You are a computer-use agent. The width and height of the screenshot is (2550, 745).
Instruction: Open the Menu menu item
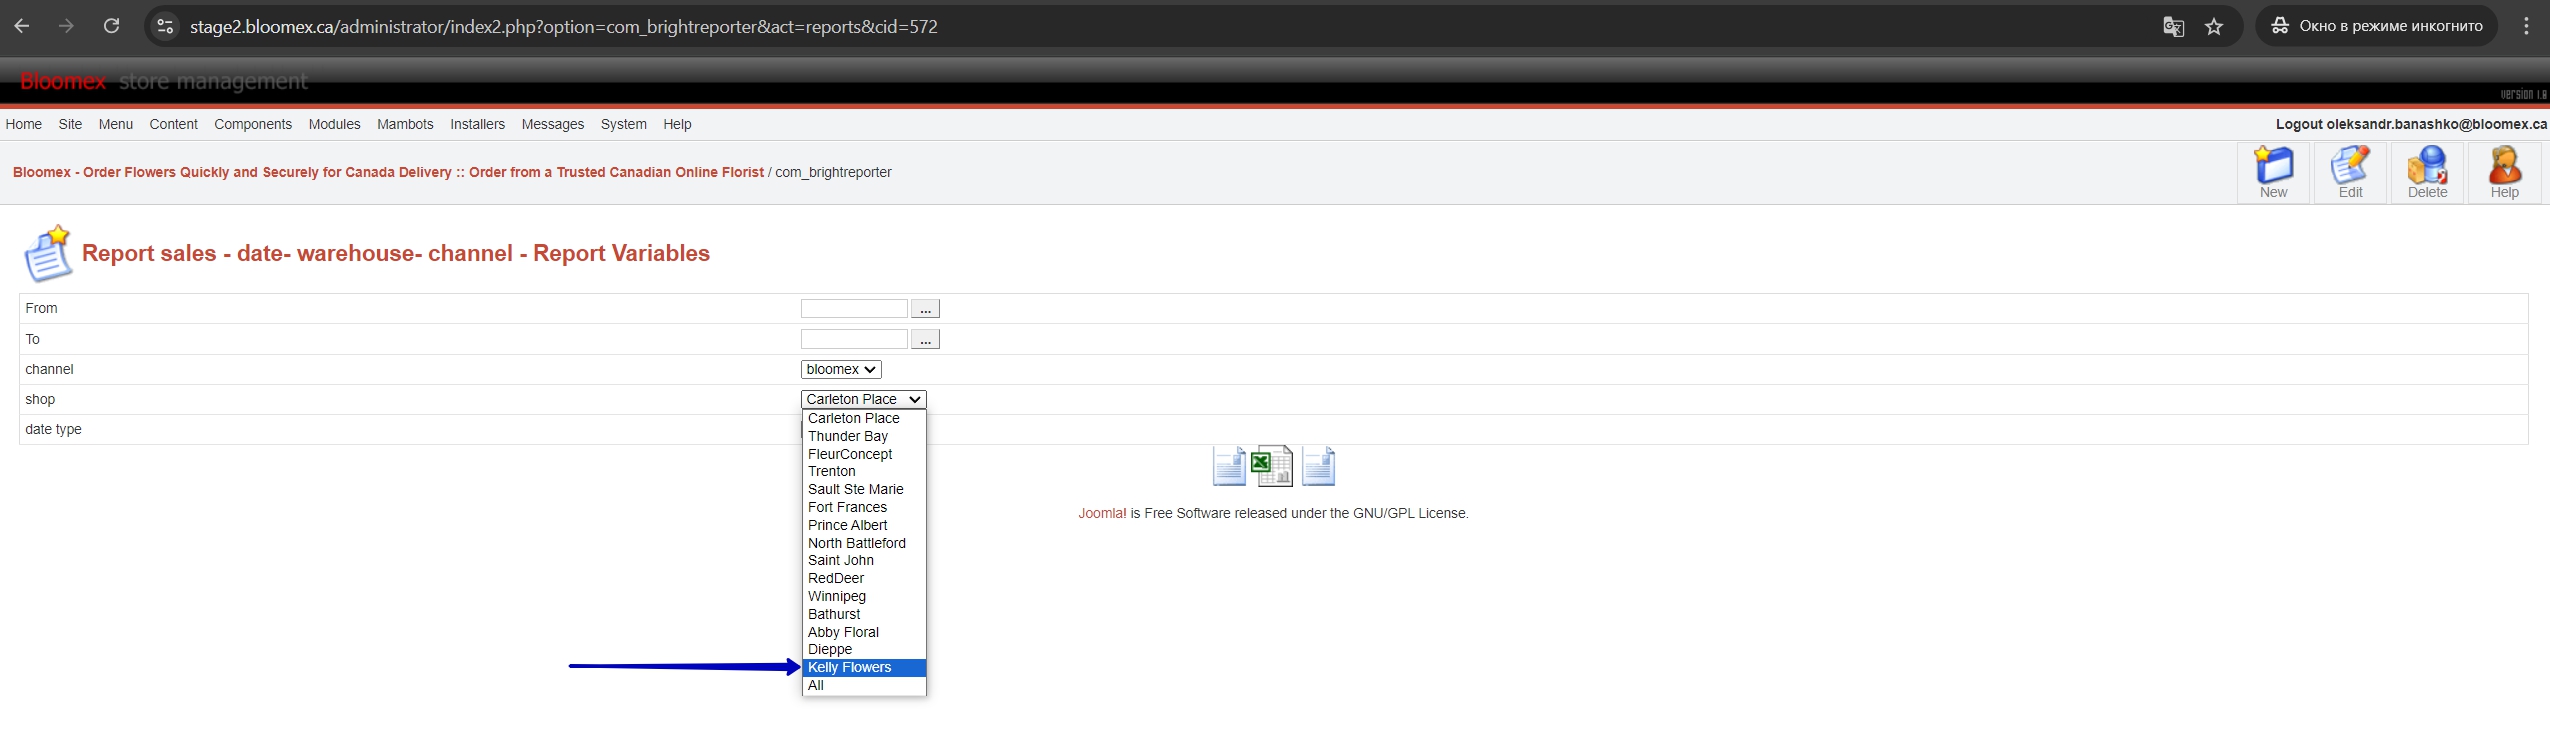115,124
